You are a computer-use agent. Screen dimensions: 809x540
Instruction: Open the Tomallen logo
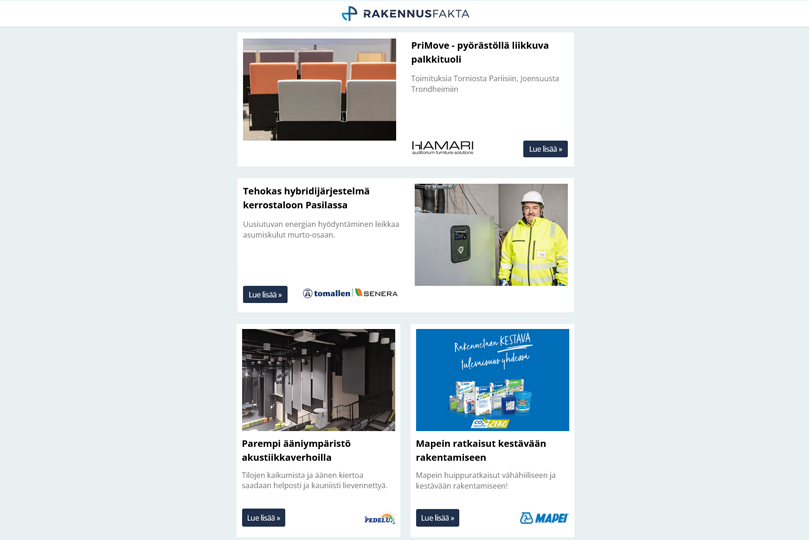pos(326,293)
